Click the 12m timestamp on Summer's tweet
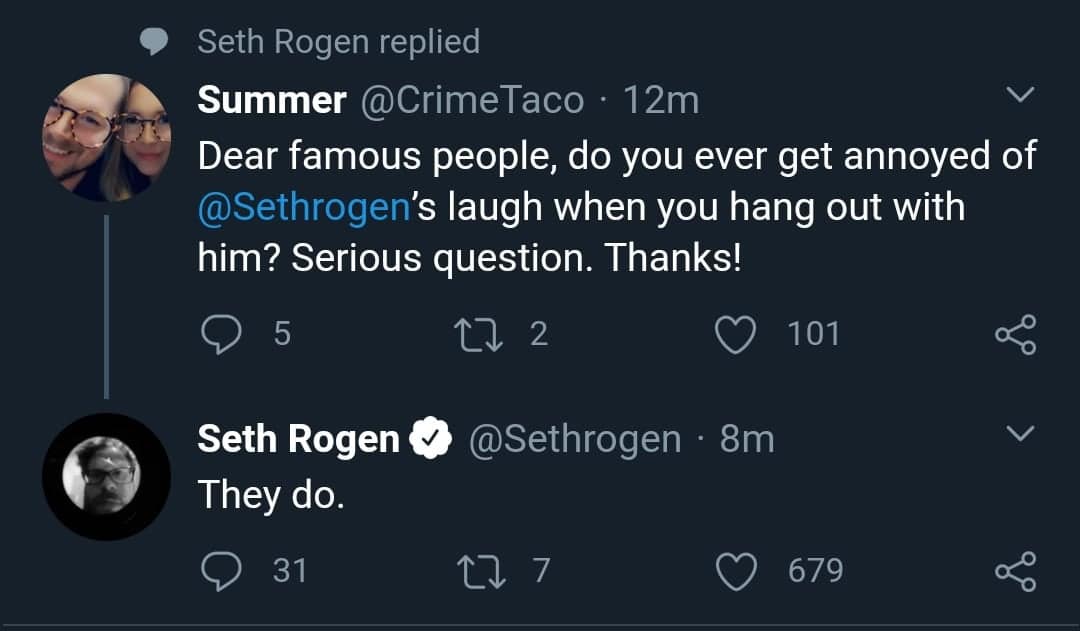 pos(660,100)
